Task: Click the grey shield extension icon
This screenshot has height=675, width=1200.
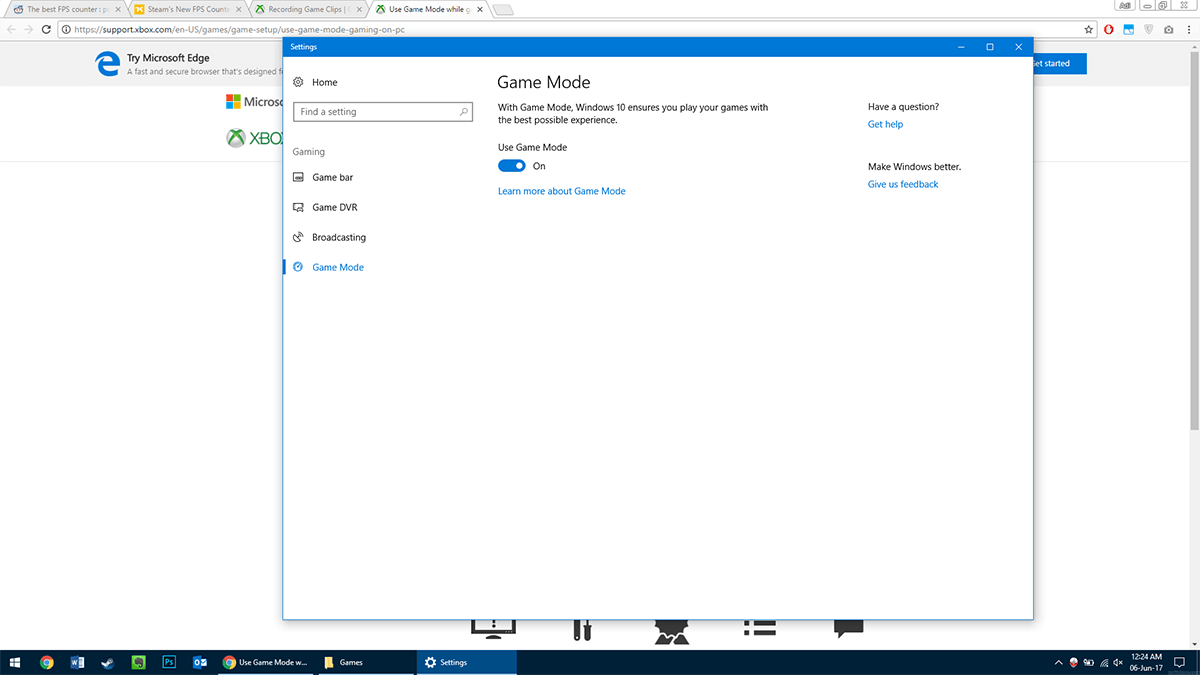Action: tap(1149, 30)
